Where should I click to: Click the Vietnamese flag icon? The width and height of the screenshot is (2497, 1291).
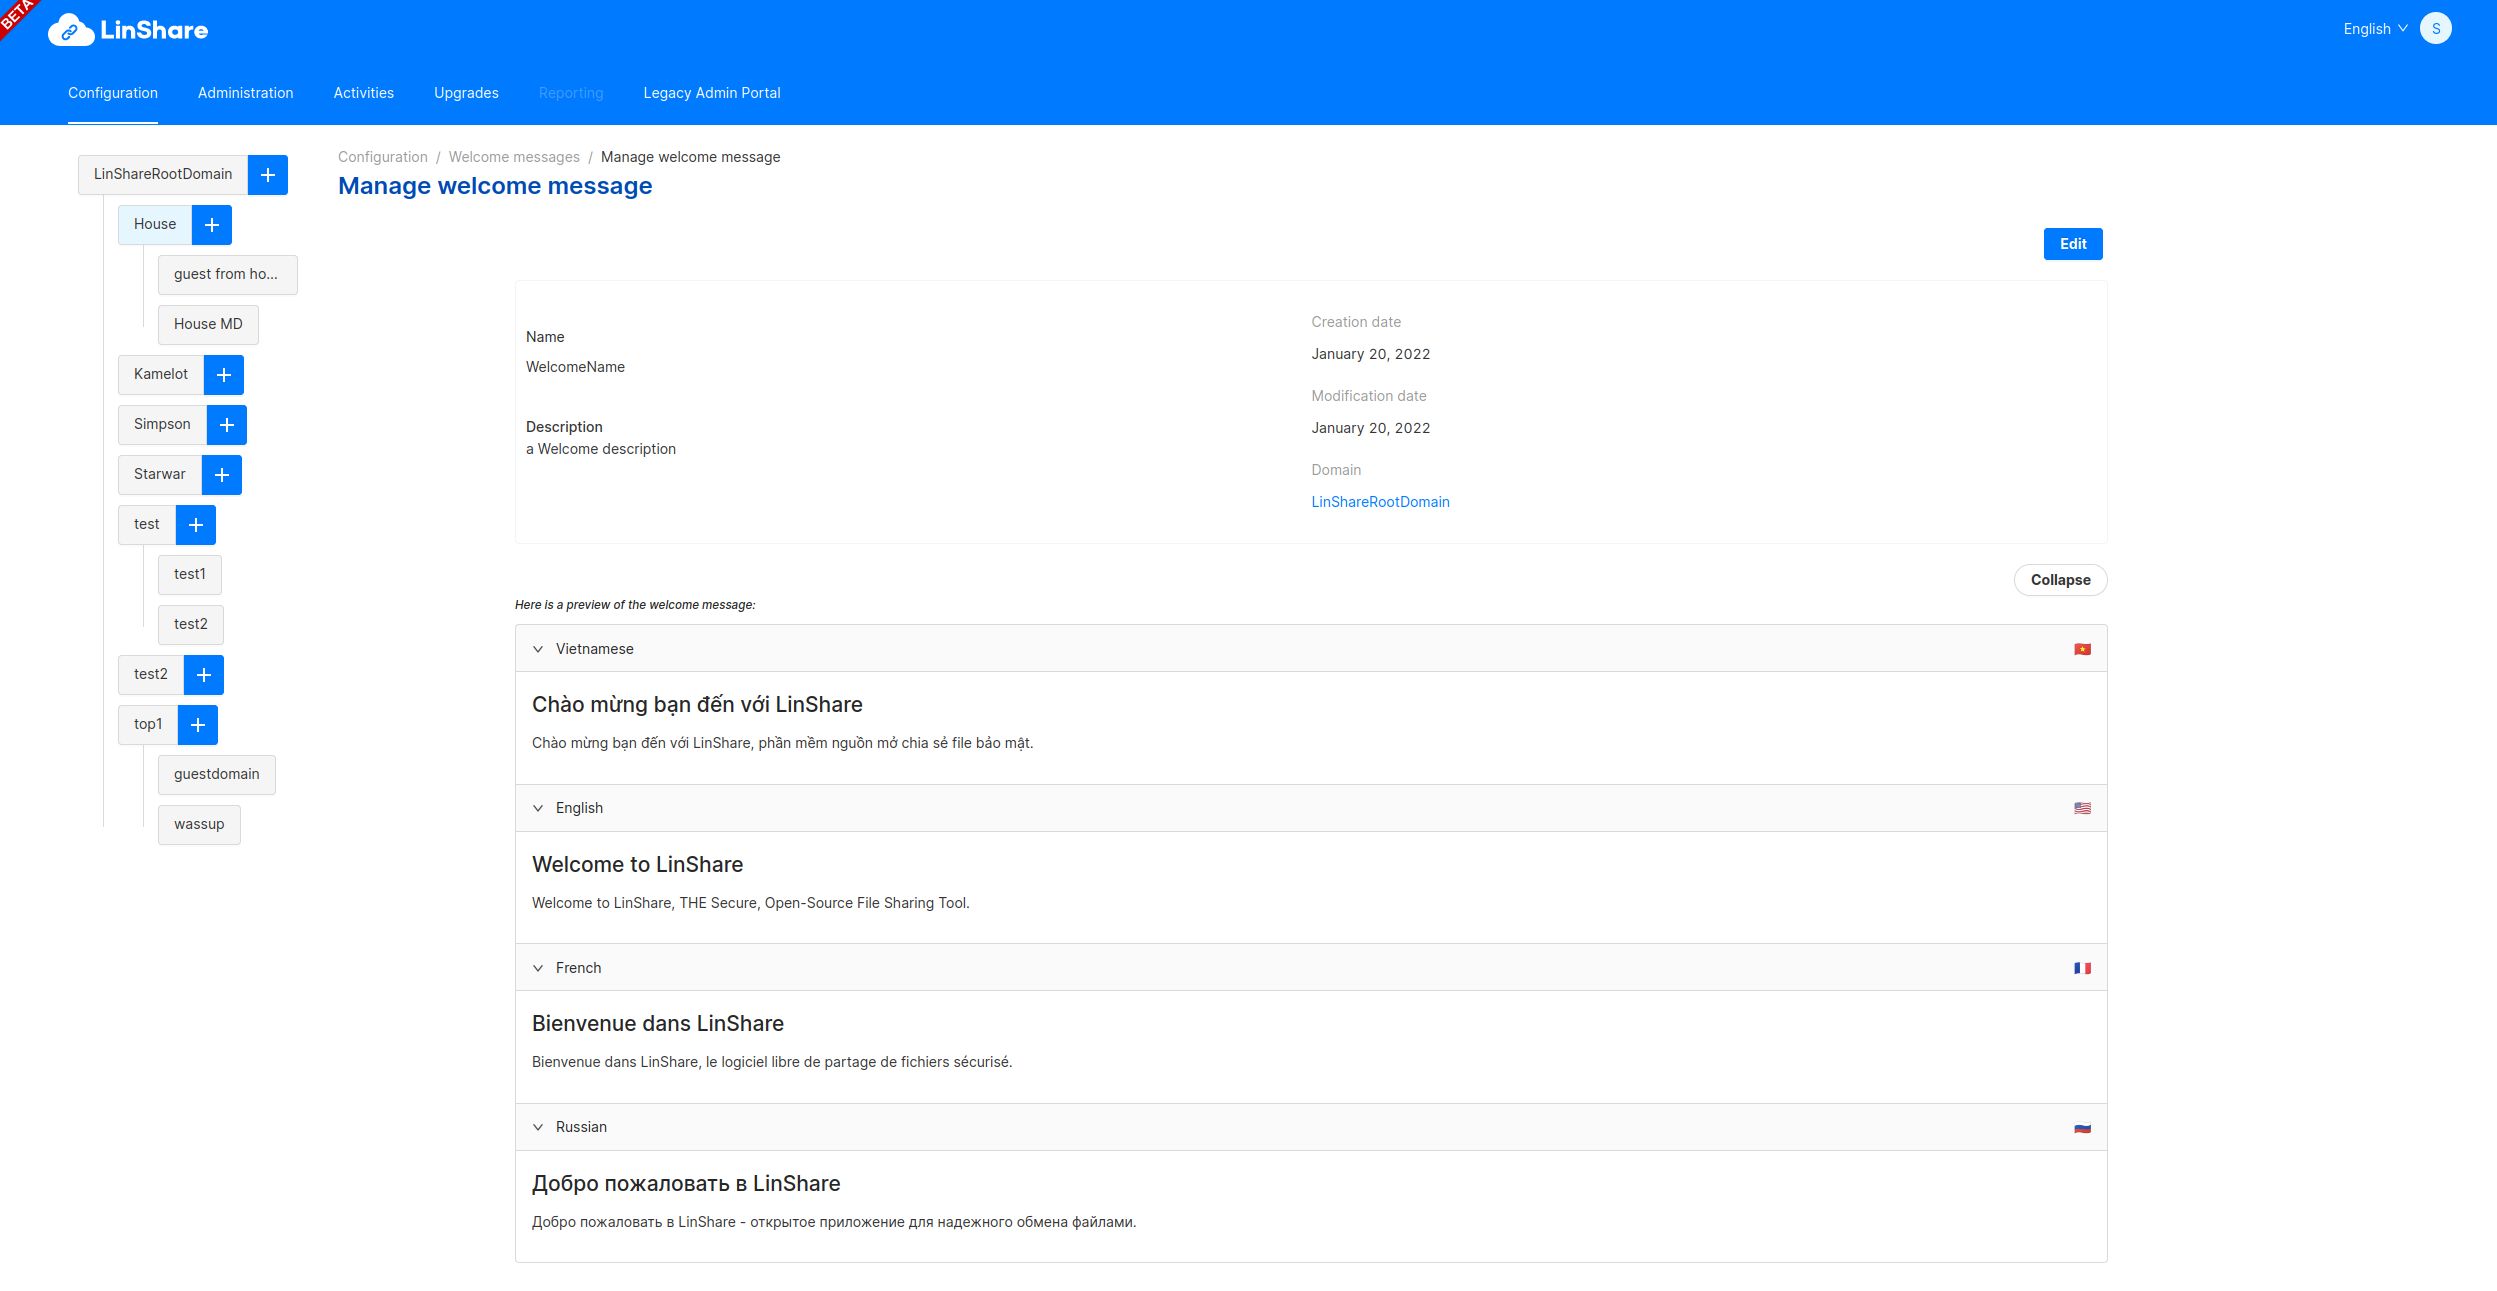2082,649
